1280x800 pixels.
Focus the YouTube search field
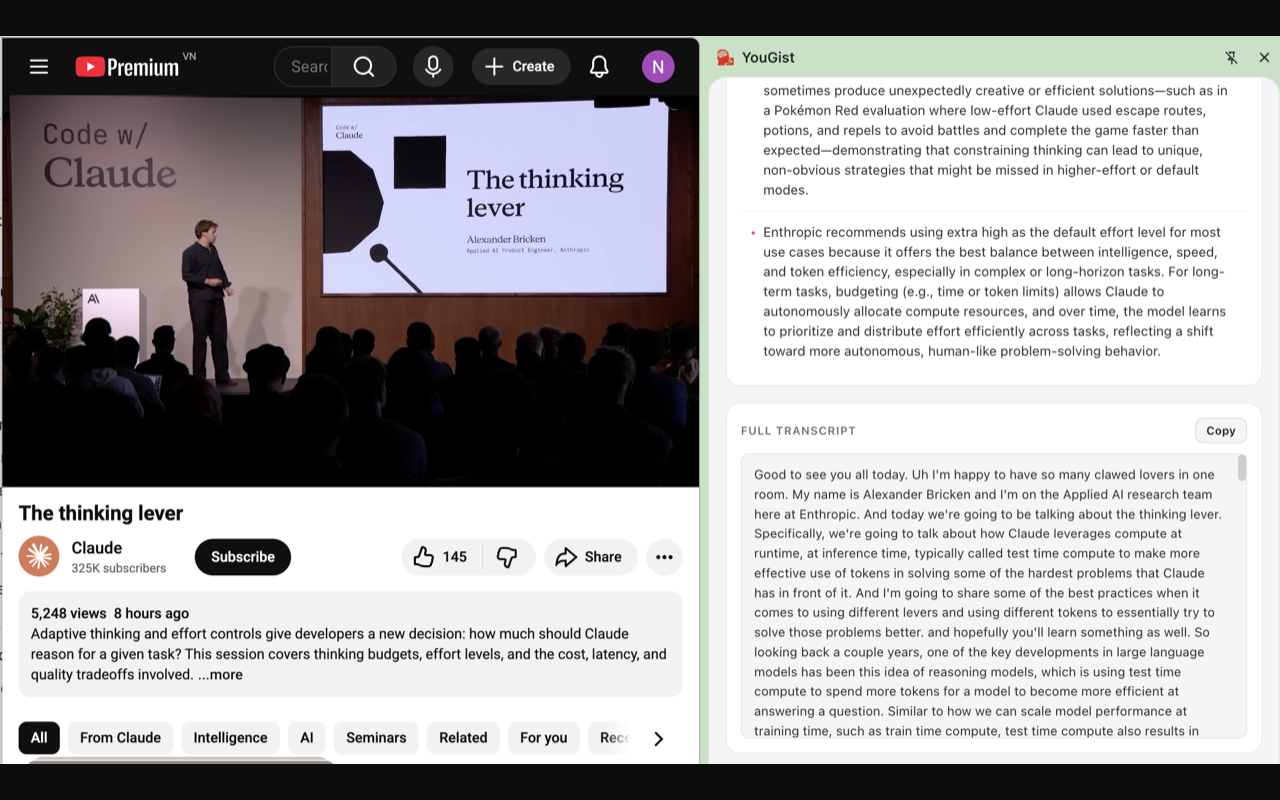304,67
